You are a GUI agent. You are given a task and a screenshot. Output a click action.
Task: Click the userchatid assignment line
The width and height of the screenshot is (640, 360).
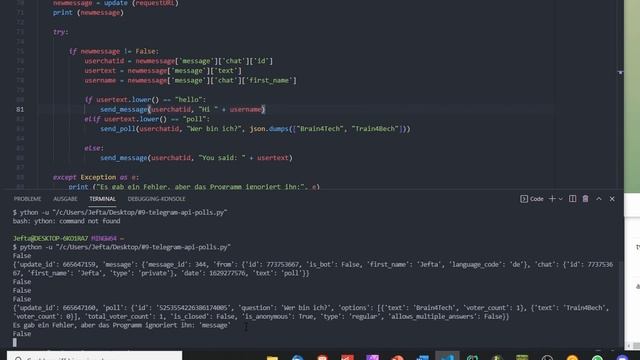coord(178,61)
